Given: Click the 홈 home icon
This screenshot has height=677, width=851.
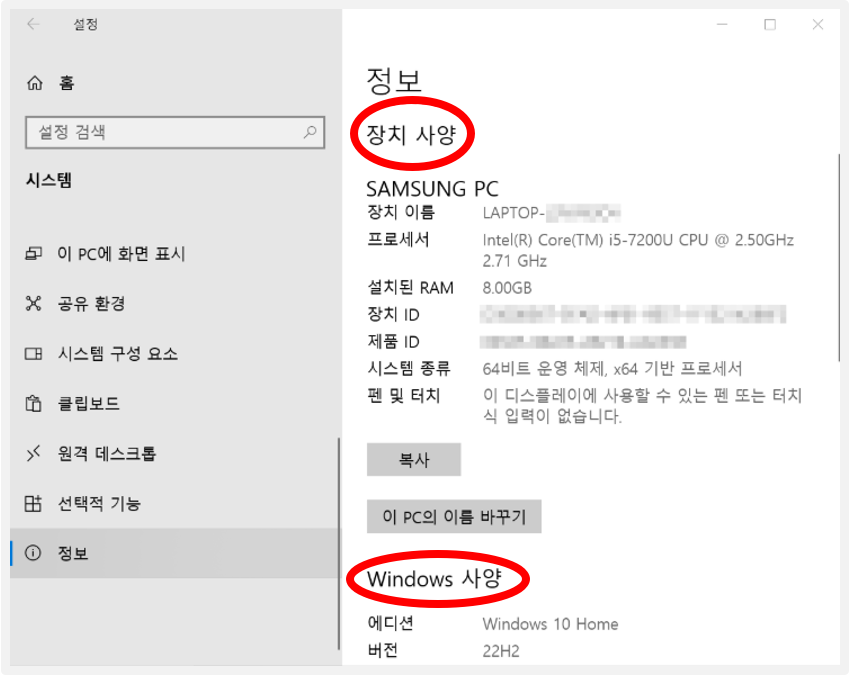Looking at the screenshot, I should point(36,83).
